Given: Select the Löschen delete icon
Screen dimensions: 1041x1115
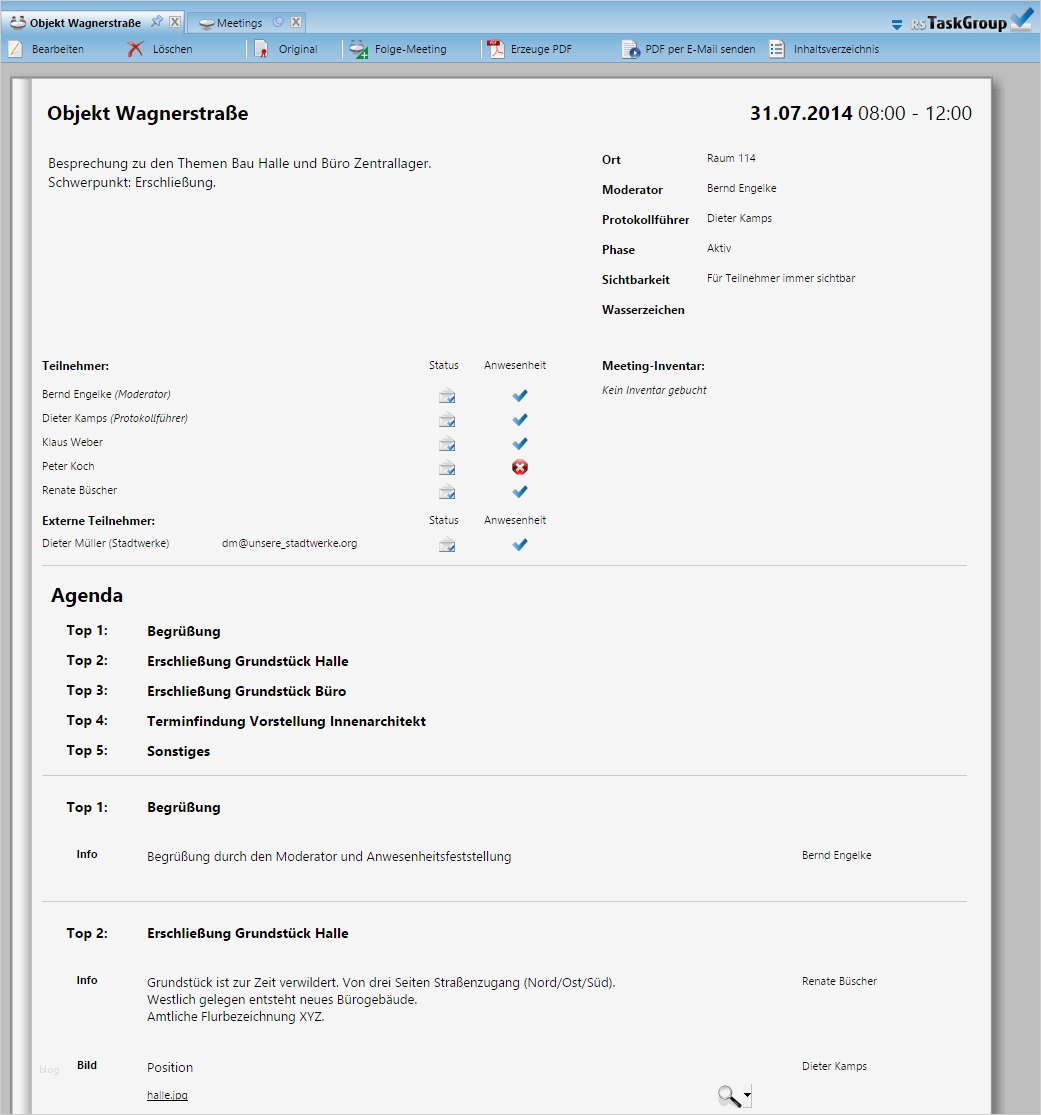Looking at the screenshot, I should tap(131, 48).
